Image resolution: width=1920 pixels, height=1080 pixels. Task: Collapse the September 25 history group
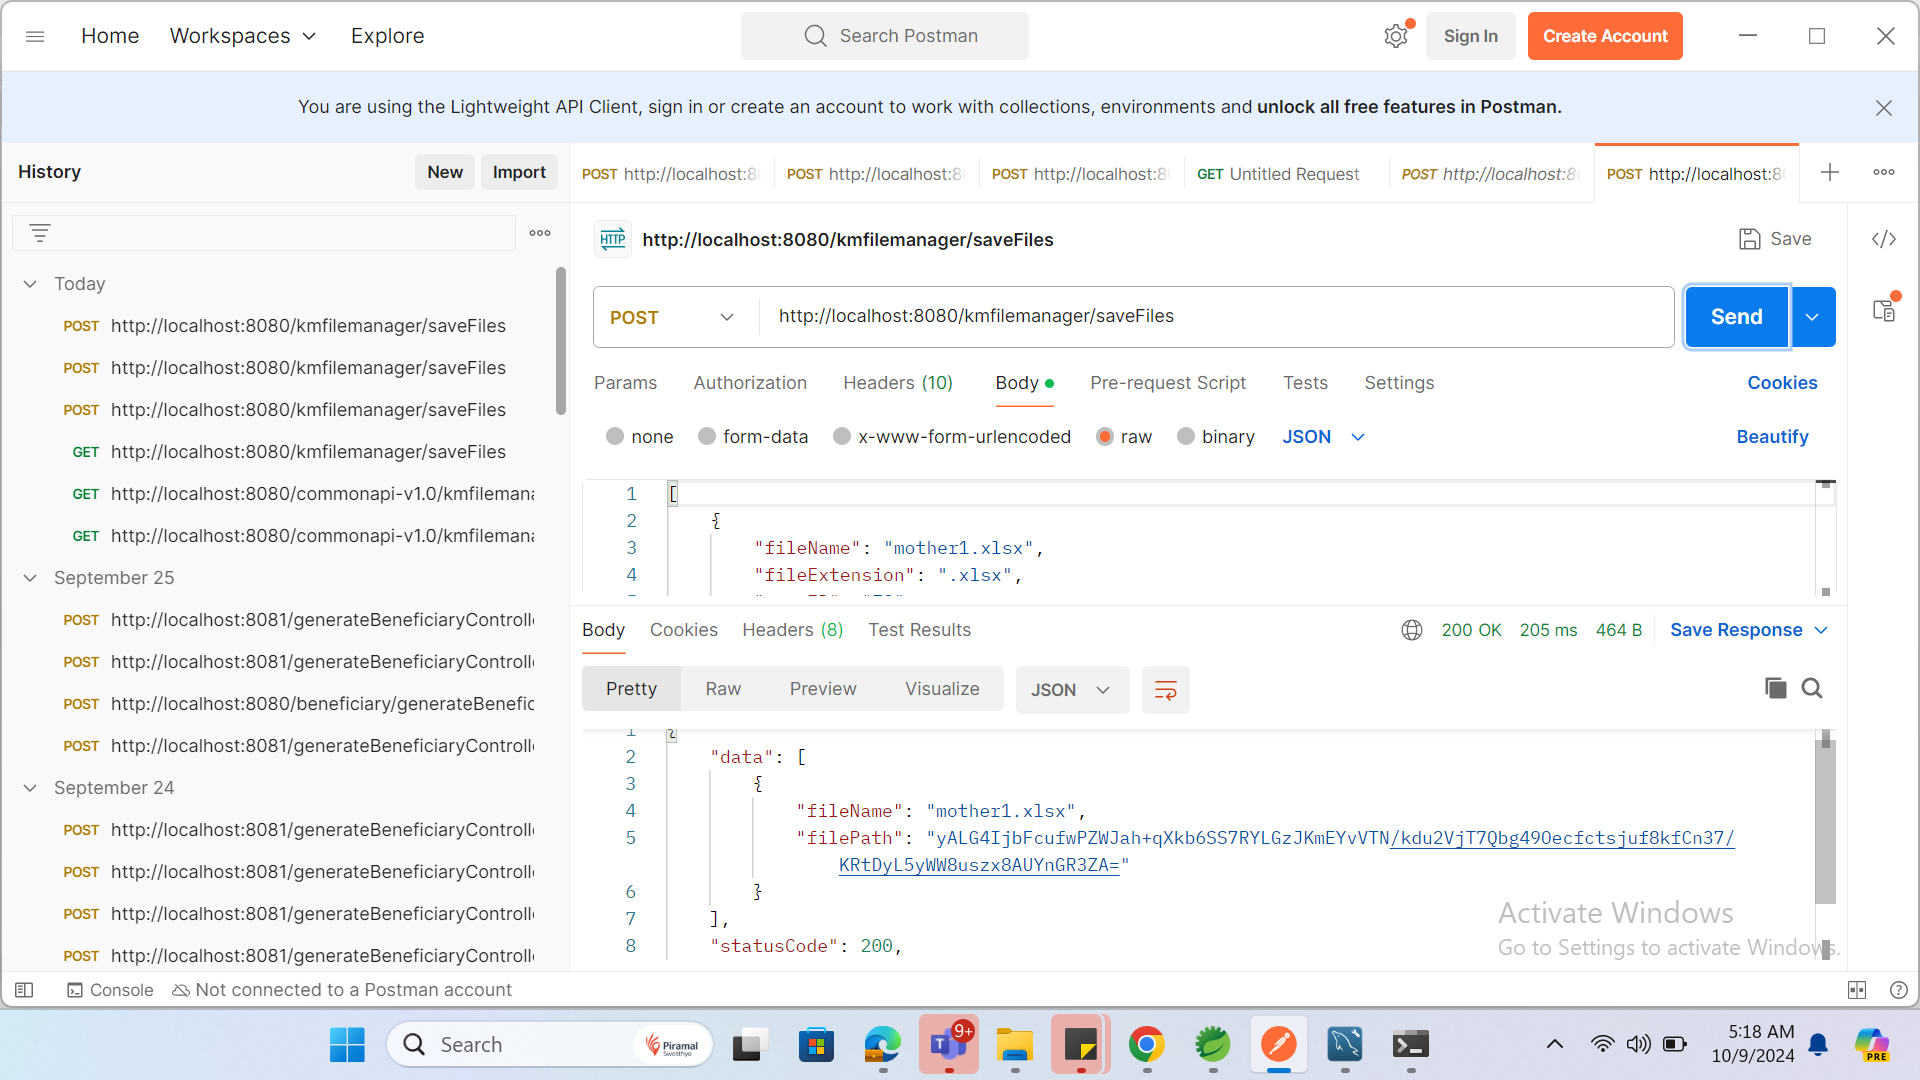(30, 578)
